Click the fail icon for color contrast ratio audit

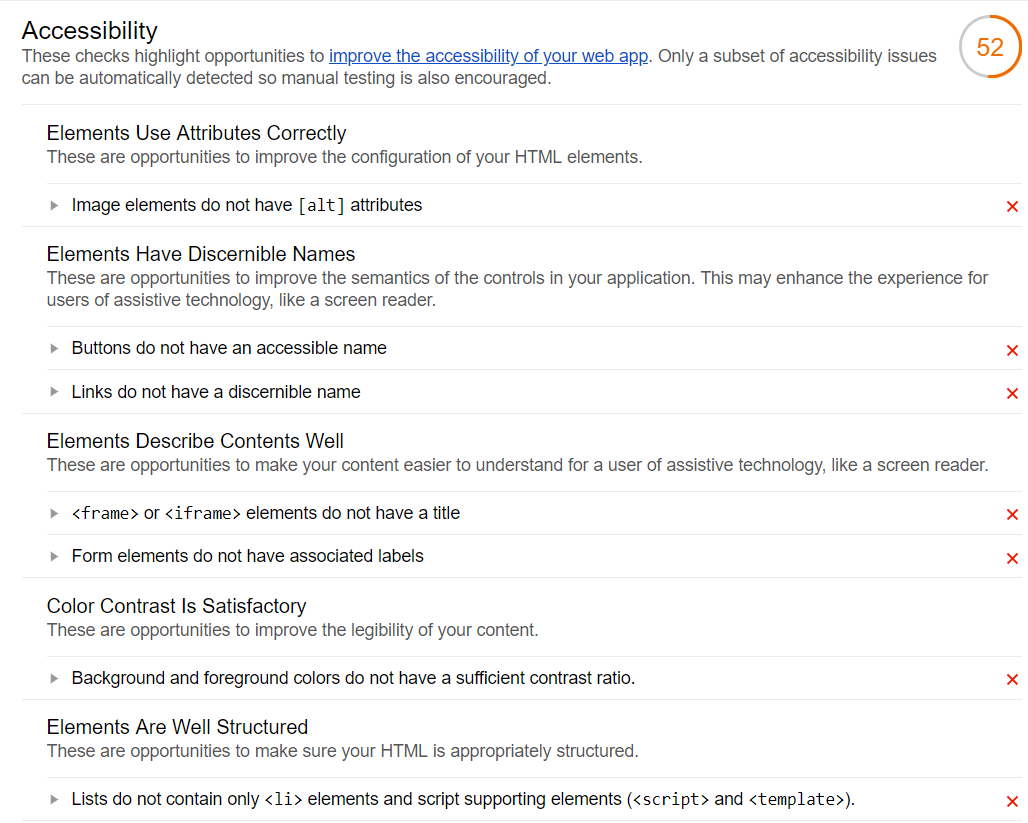coord(1012,680)
